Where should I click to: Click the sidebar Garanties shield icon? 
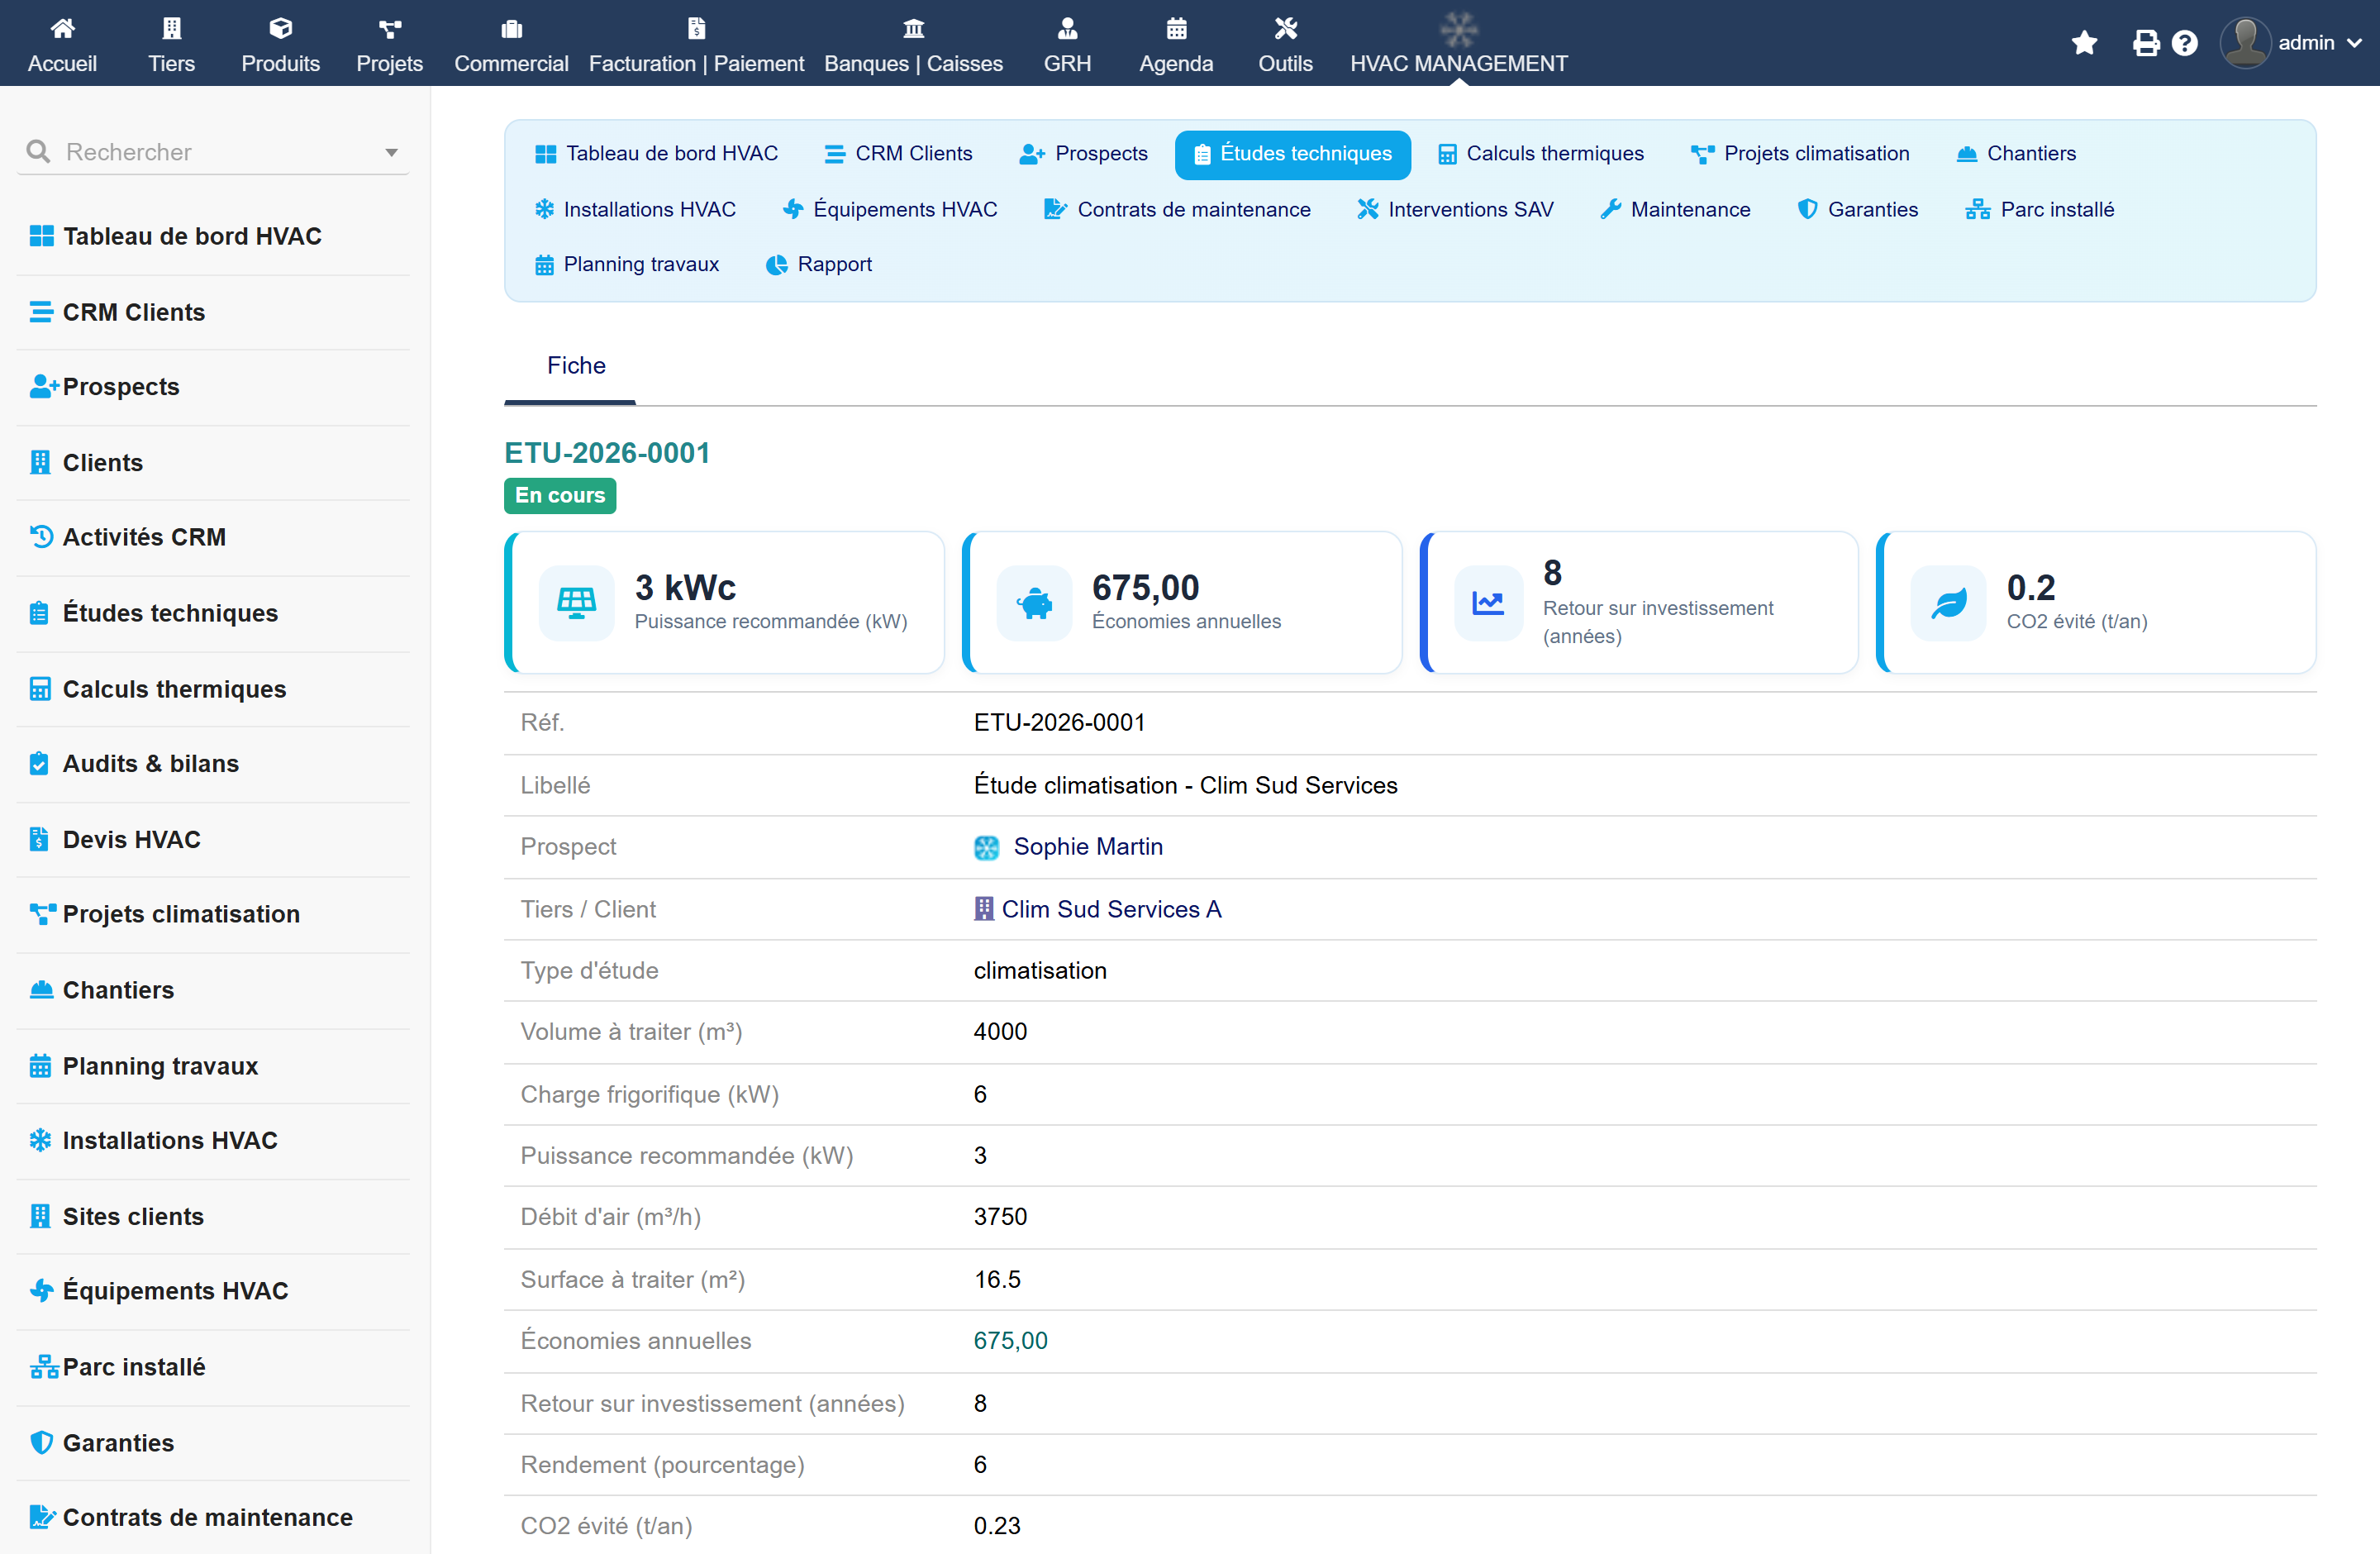(x=41, y=1442)
